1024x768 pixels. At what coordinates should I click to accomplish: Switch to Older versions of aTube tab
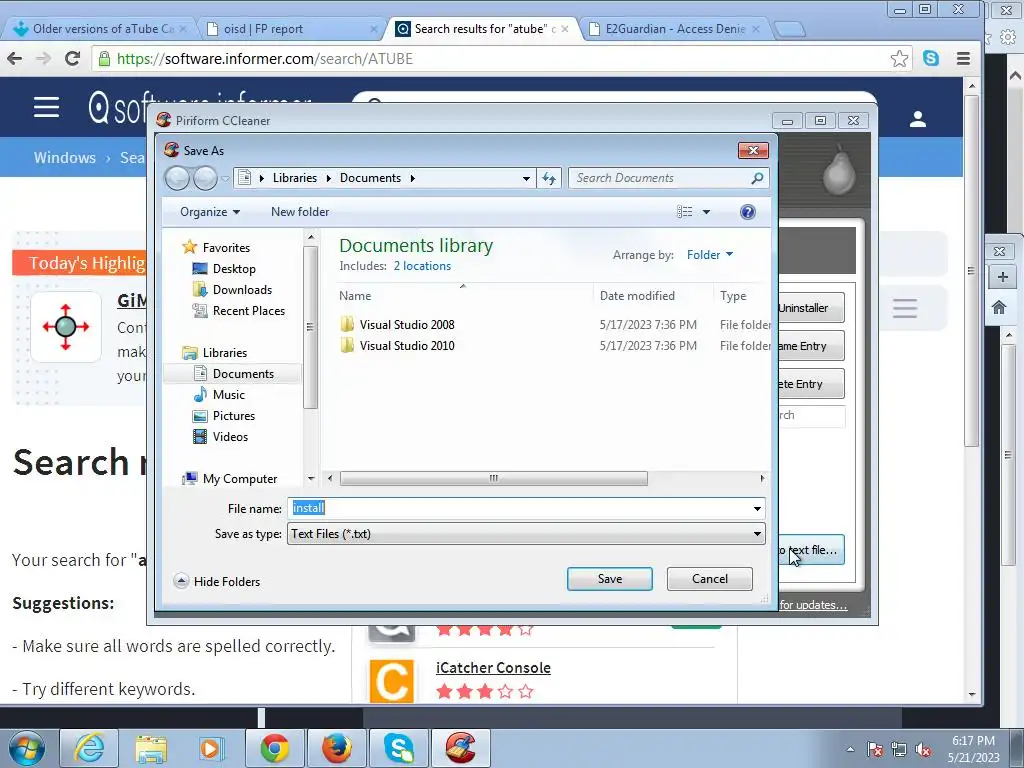pyautogui.click(x=103, y=29)
